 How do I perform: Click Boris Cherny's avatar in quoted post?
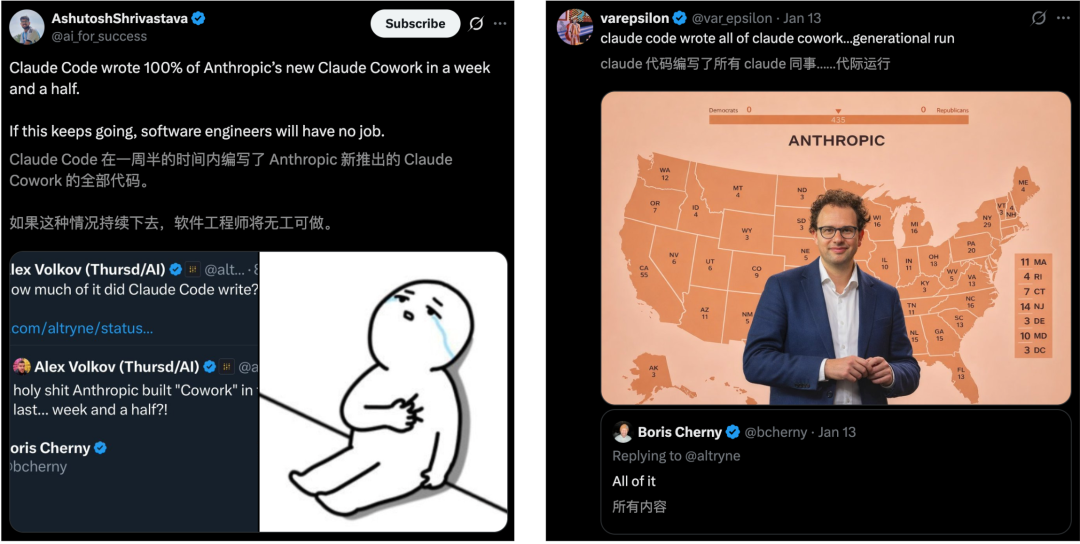(623, 432)
